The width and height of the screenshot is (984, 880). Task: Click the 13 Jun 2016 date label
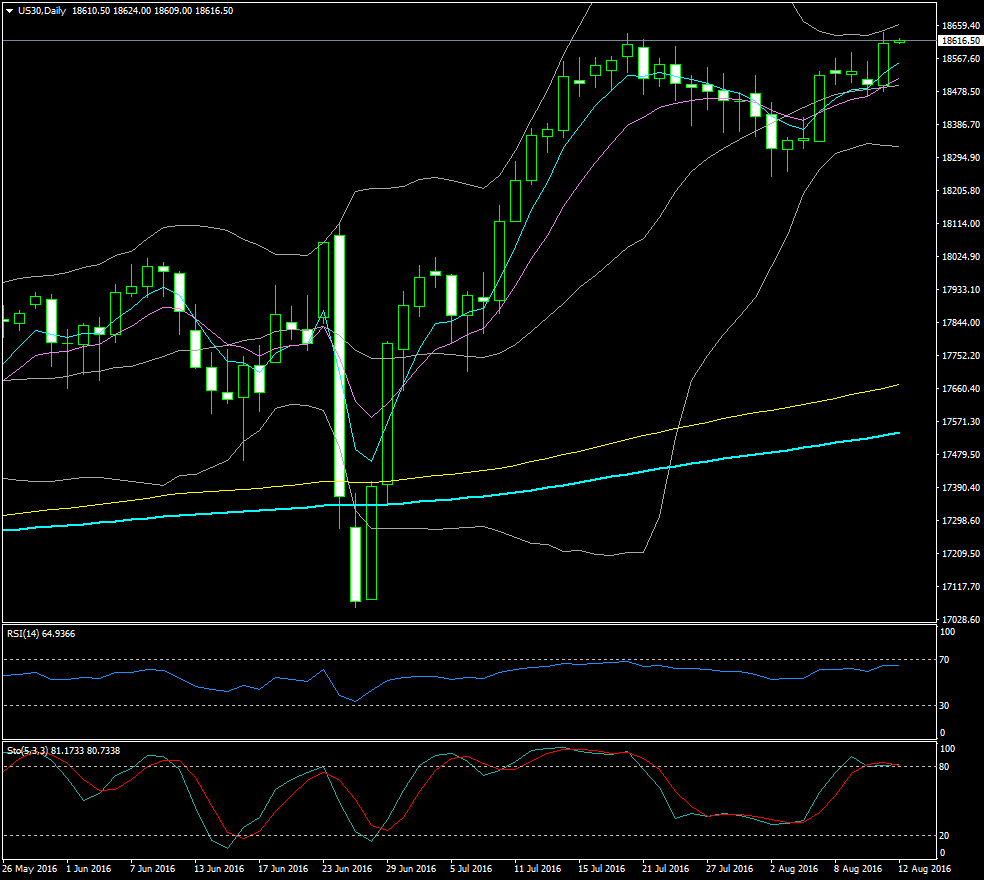[x=219, y=869]
